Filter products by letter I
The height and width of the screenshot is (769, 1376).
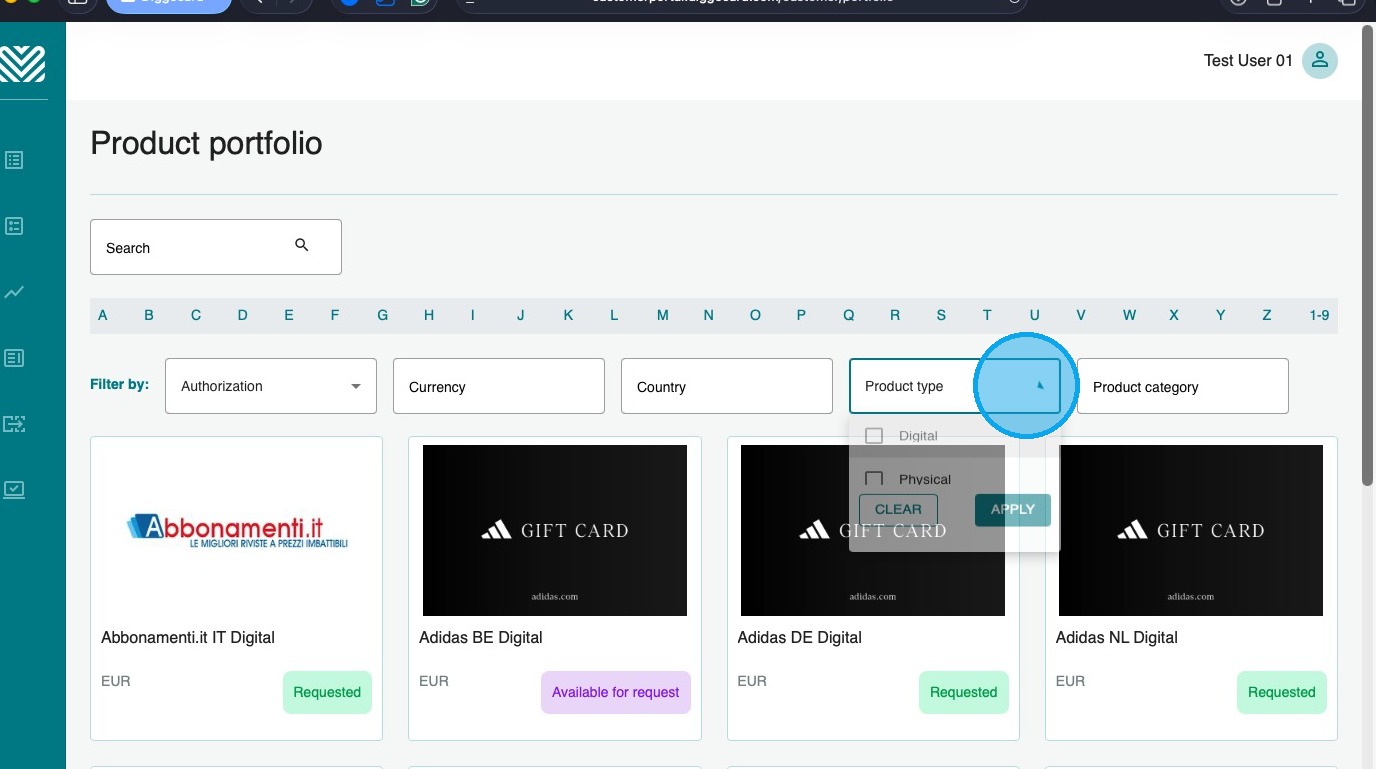[473, 315]
